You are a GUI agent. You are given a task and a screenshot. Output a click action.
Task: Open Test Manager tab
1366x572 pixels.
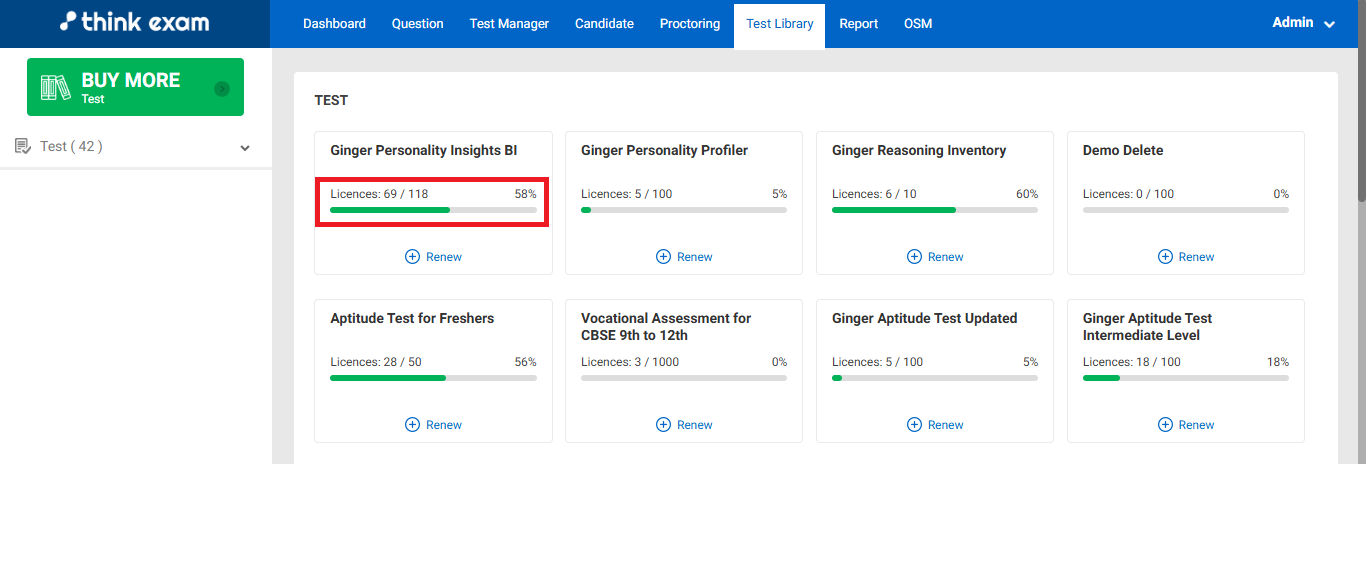509,24
